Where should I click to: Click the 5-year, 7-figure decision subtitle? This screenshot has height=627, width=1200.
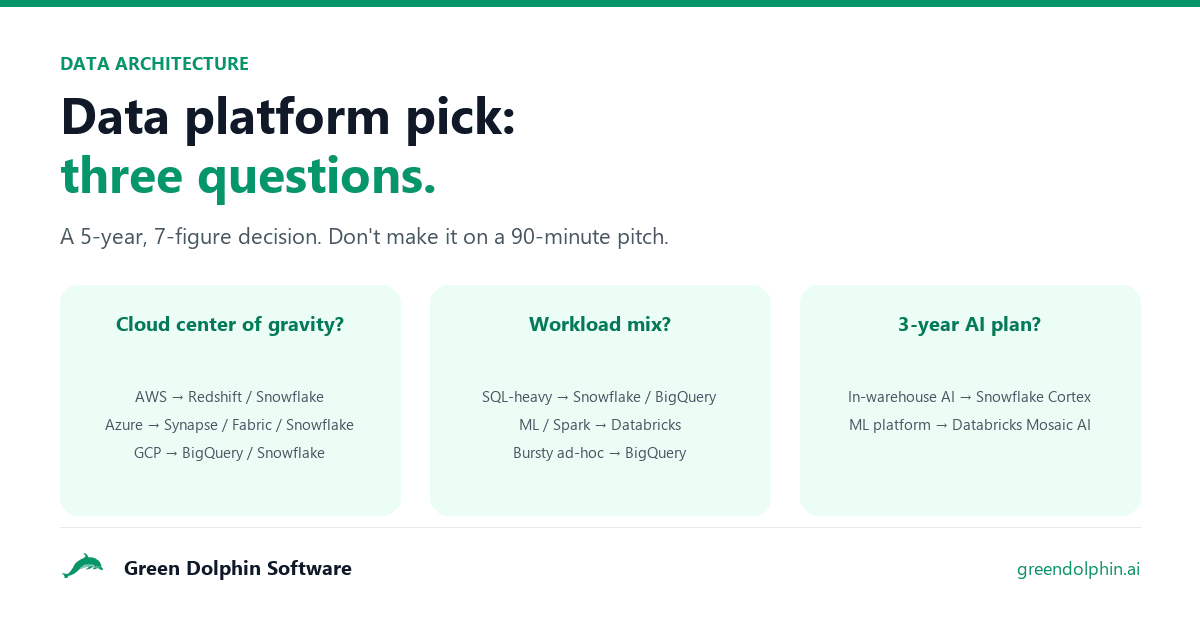pos(364,237)
